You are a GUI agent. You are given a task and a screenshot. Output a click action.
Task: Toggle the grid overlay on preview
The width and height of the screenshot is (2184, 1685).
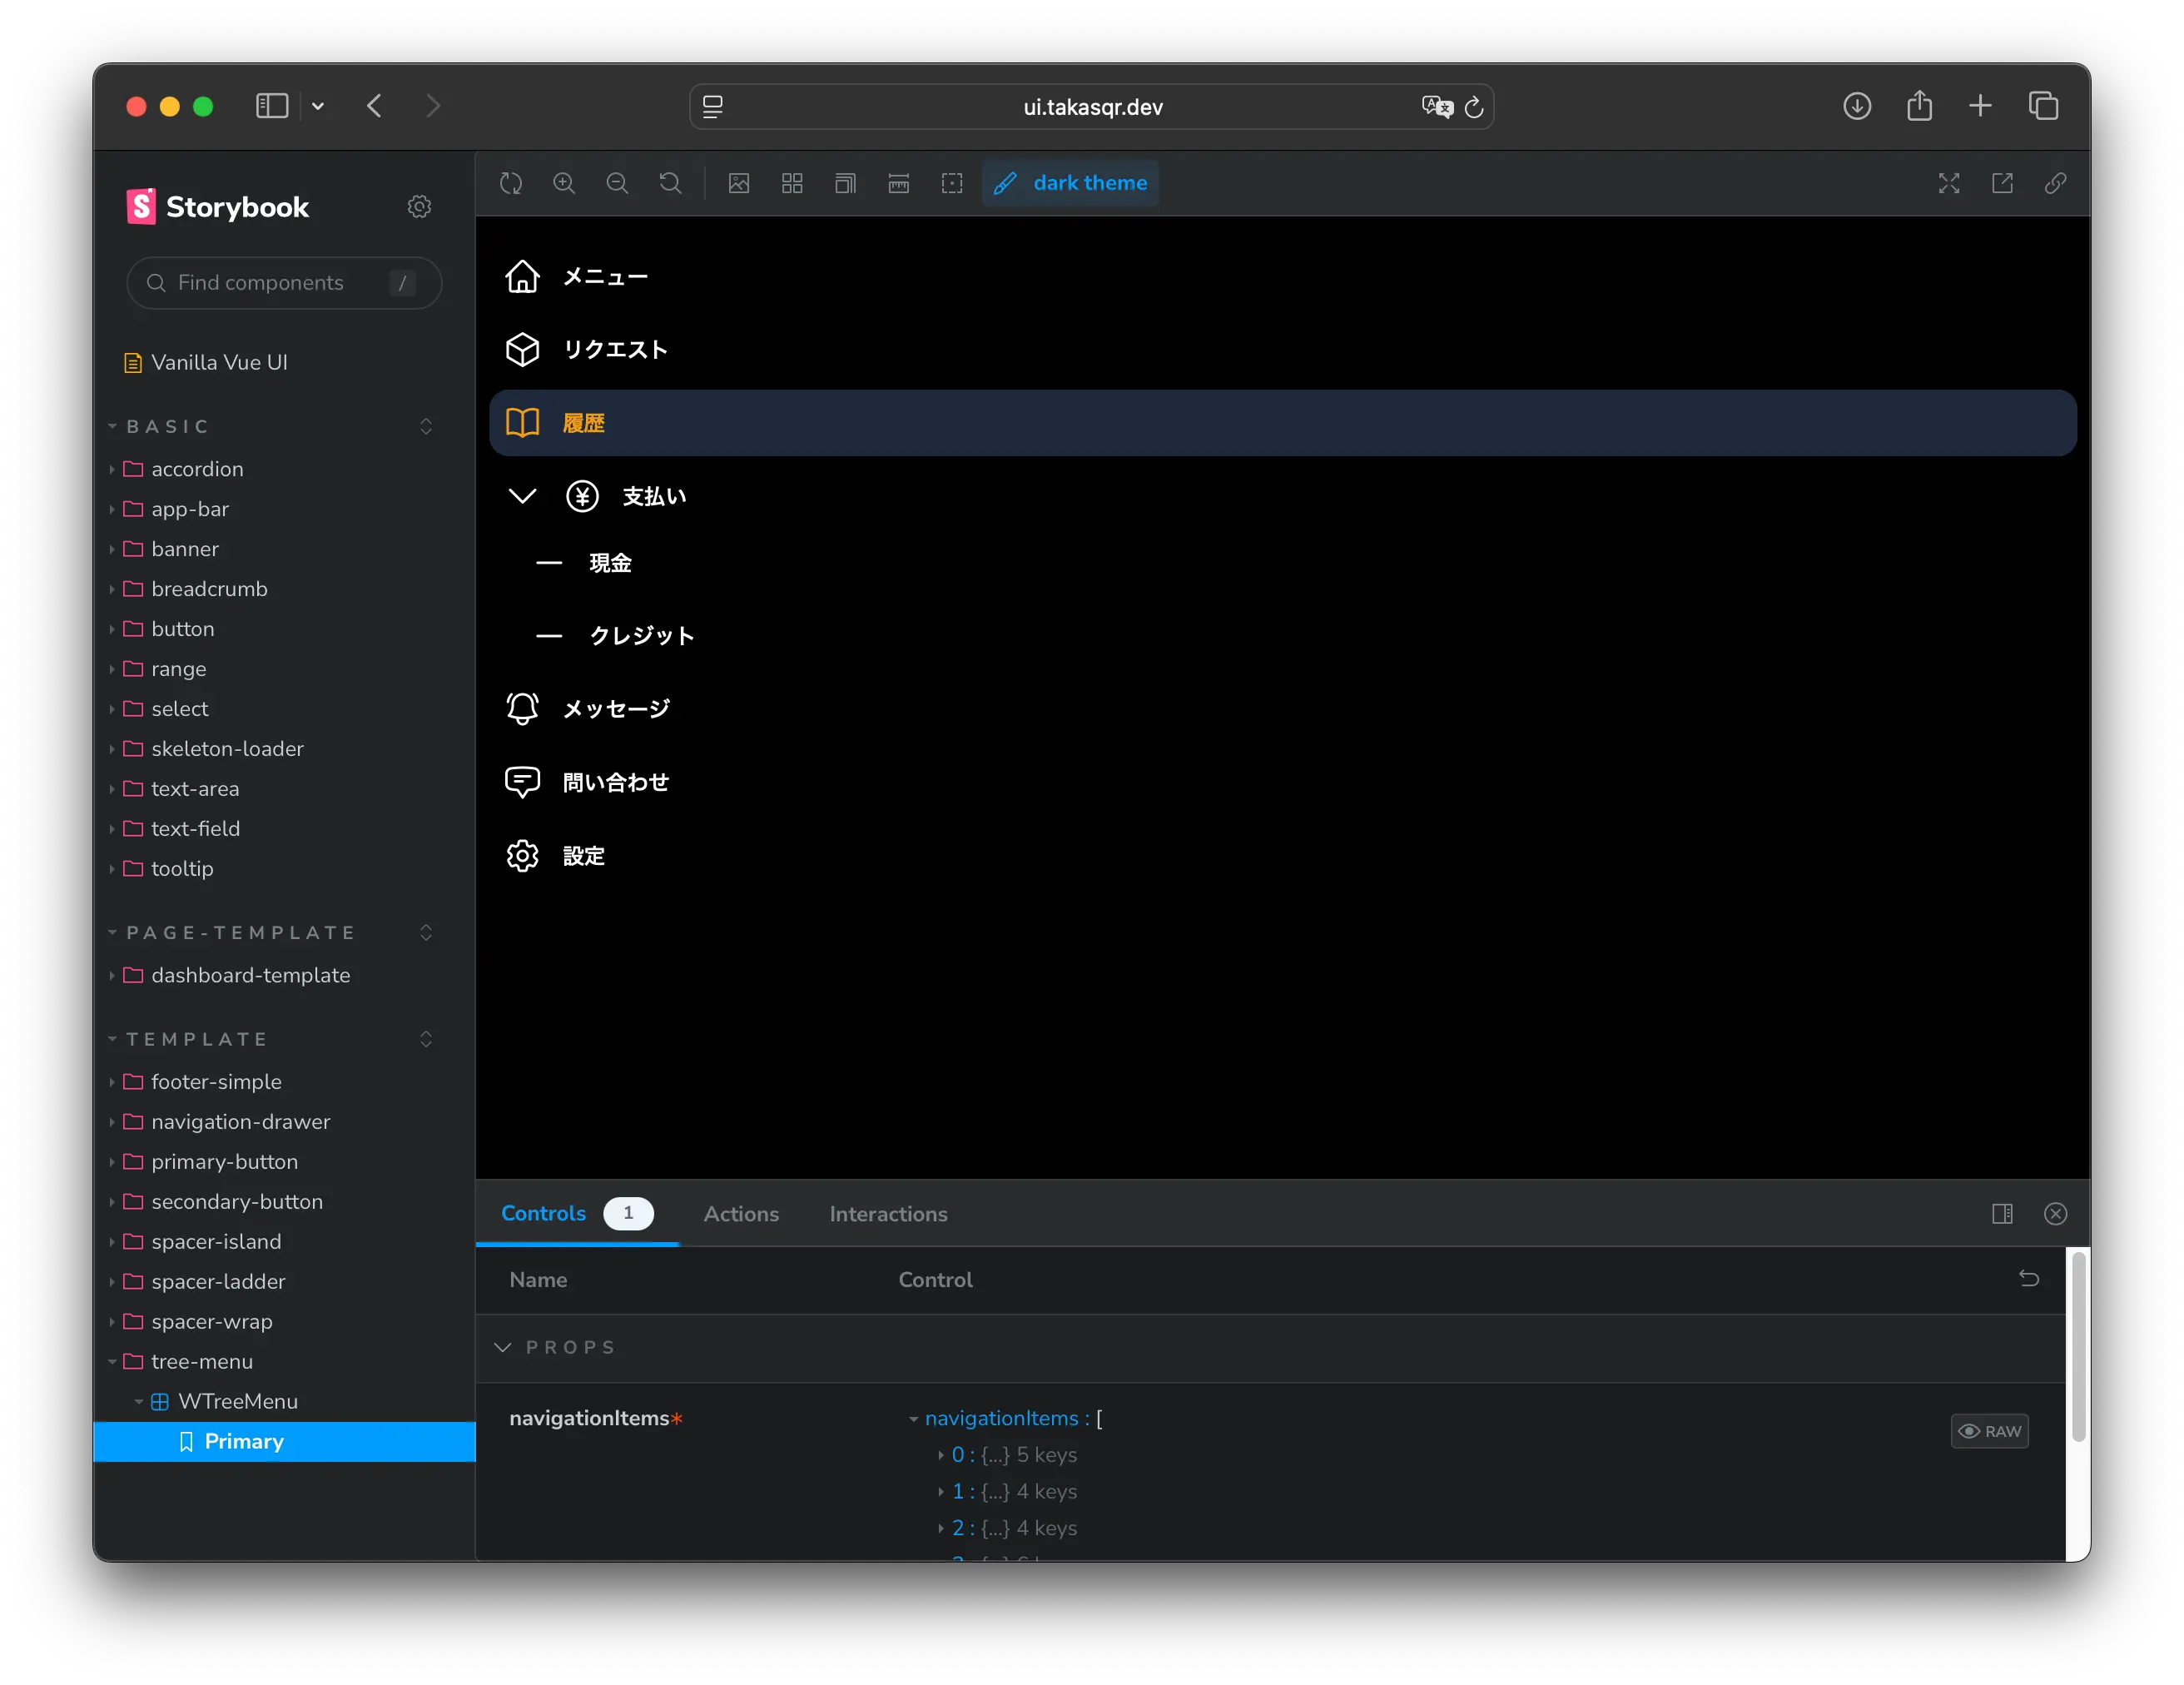click(792, 183)
